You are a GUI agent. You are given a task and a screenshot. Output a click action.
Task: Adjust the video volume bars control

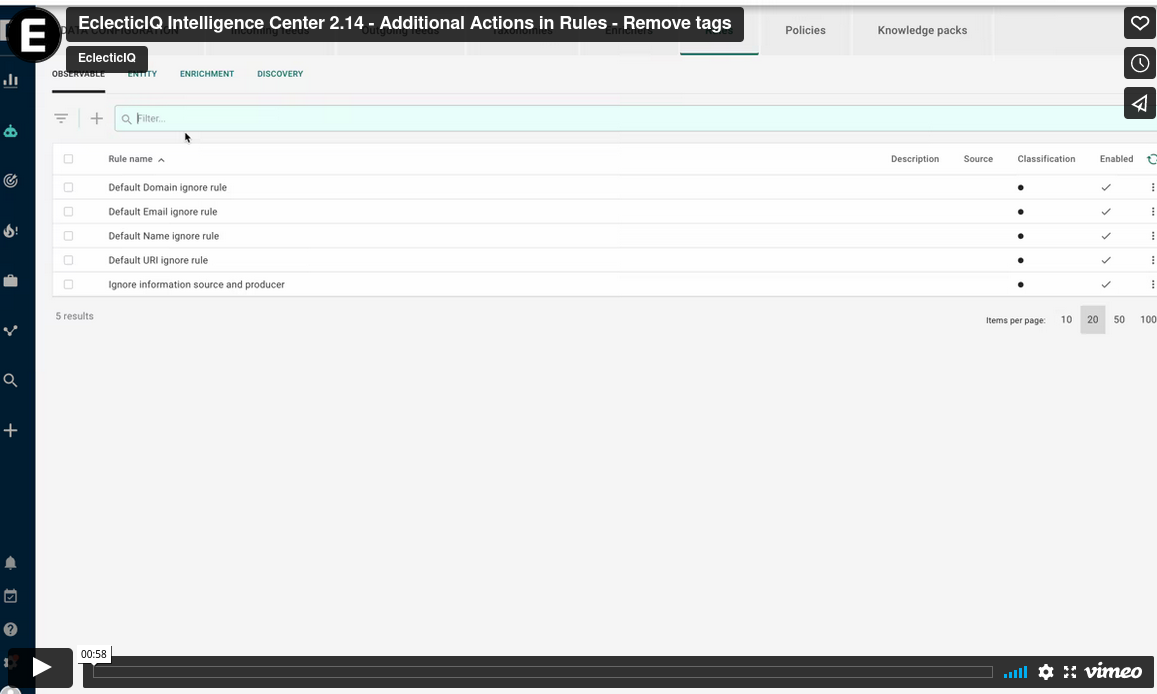tap(1015, 672)
